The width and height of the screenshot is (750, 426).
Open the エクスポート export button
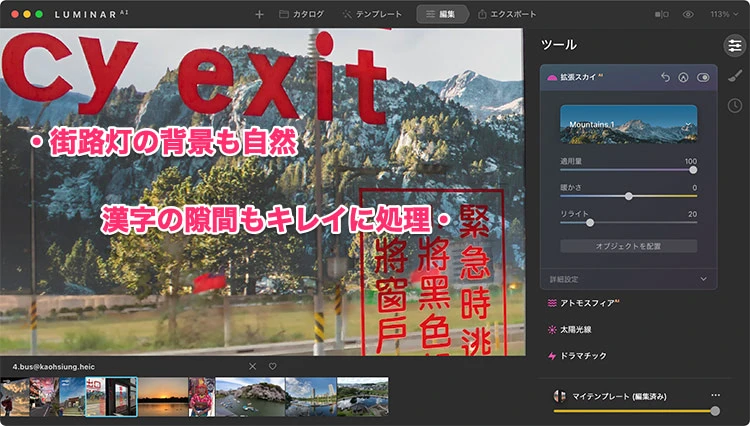[x=507, y=15]
